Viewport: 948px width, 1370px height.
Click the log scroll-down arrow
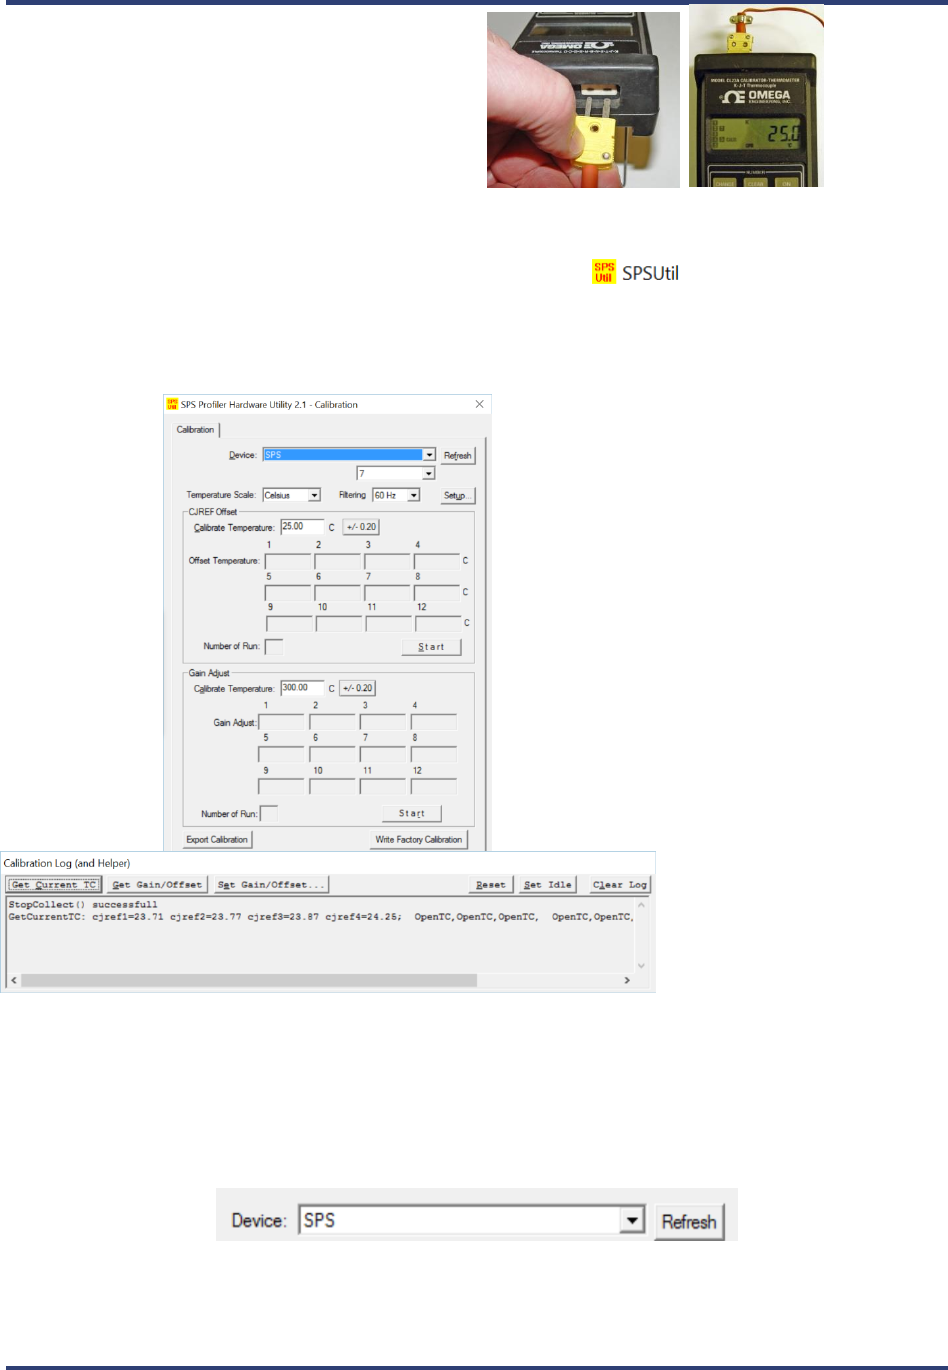pos(641,966)
